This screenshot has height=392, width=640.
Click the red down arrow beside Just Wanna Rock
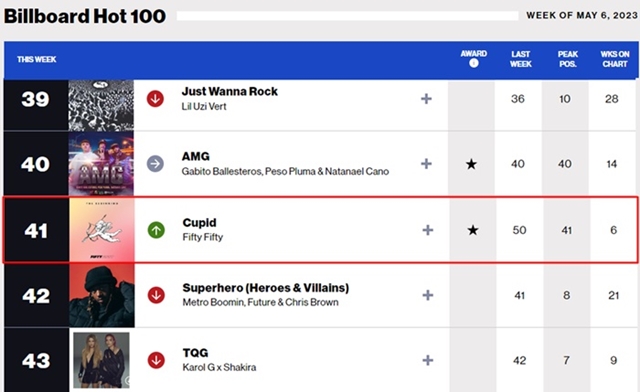pos(155,99)
